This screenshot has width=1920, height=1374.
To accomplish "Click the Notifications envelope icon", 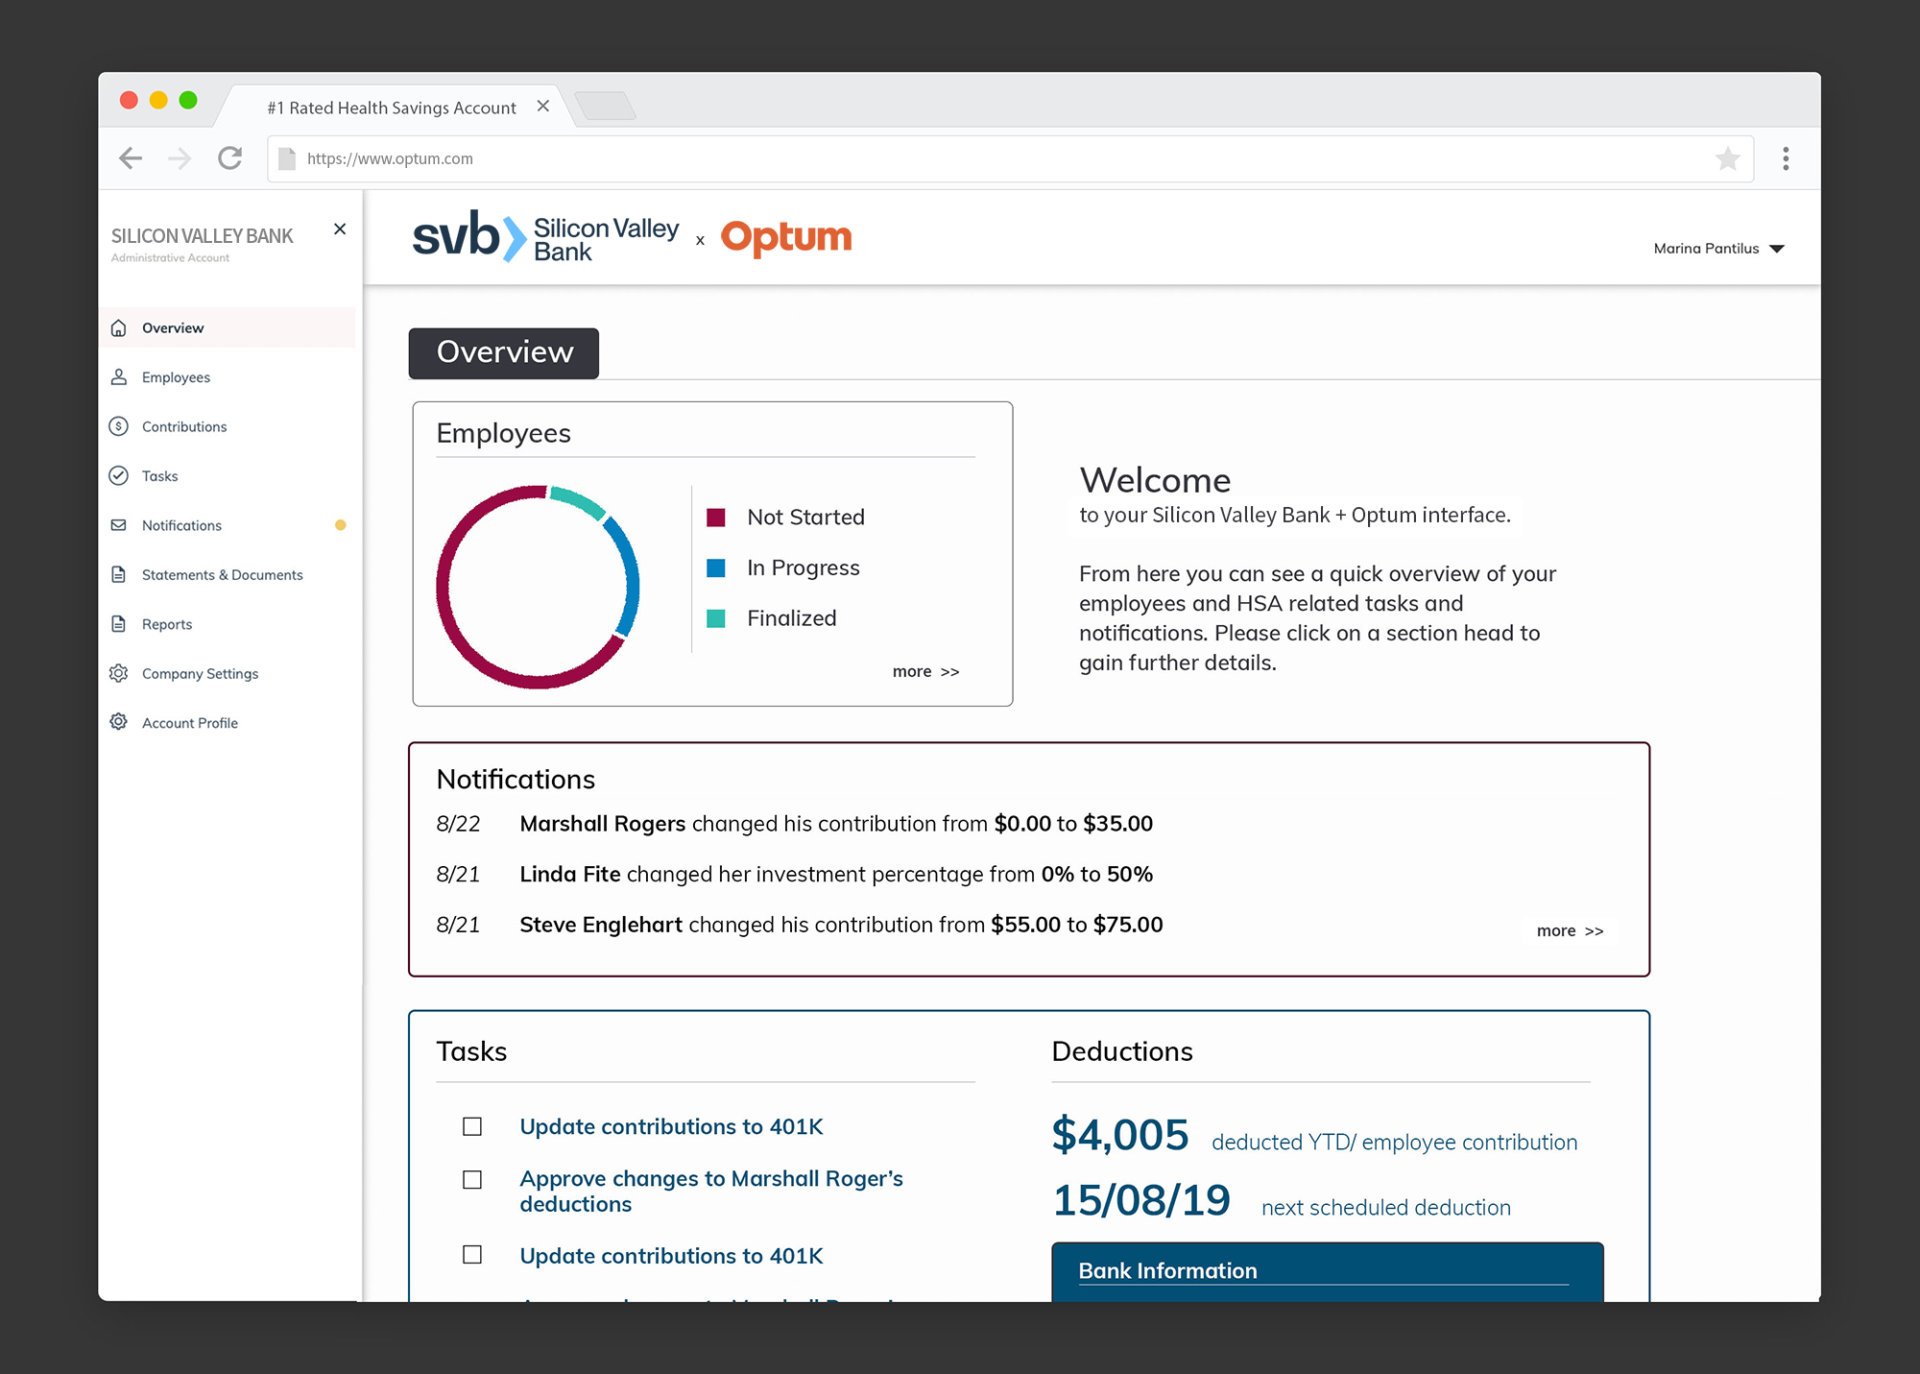I will pos(118,525).
